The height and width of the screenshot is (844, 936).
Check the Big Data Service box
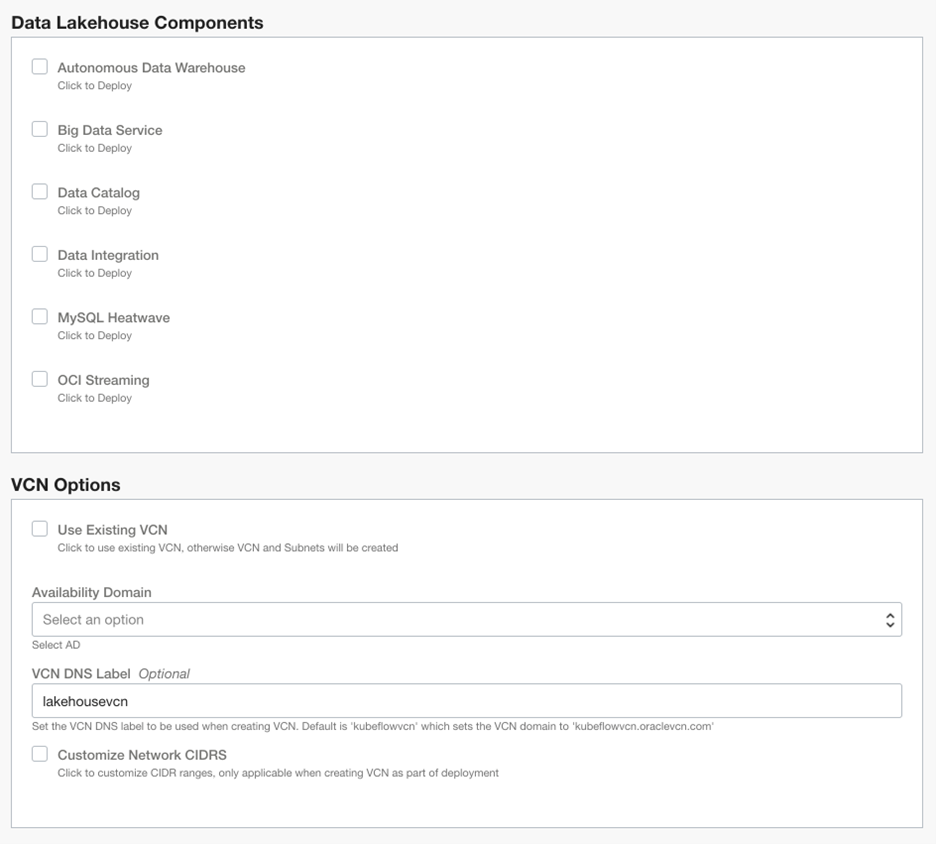[x=39, y=128]
